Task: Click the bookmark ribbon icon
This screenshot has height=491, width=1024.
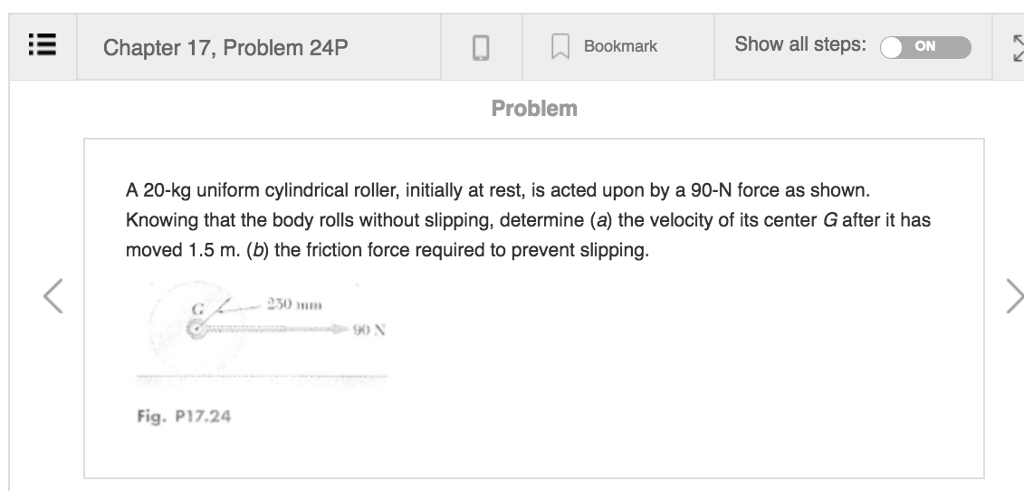Action: [x=560, y=47]
